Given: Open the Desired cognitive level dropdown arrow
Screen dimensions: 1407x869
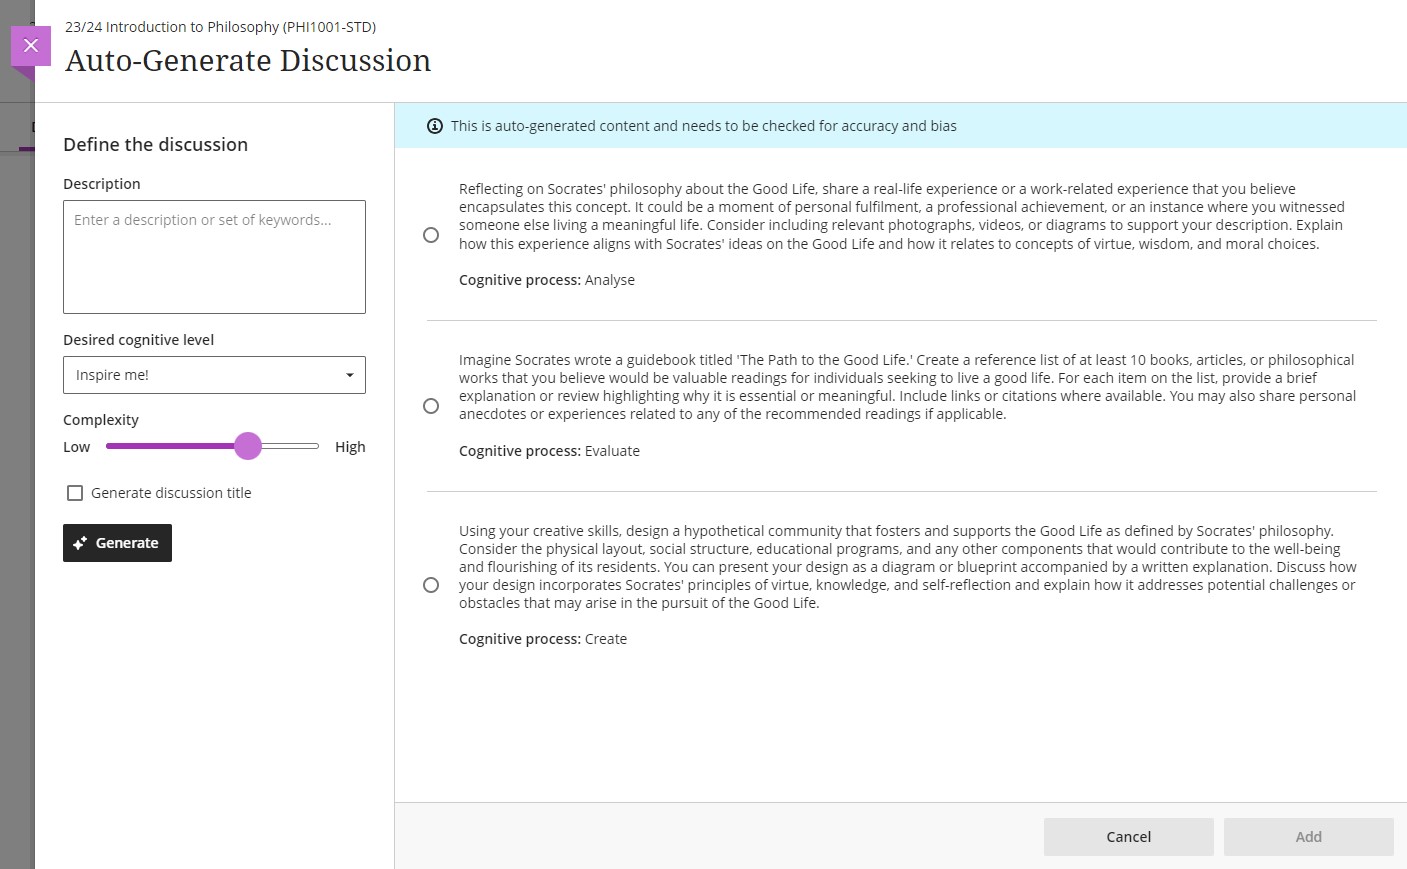Looking at the screenshot, I should tap(349, 375).
